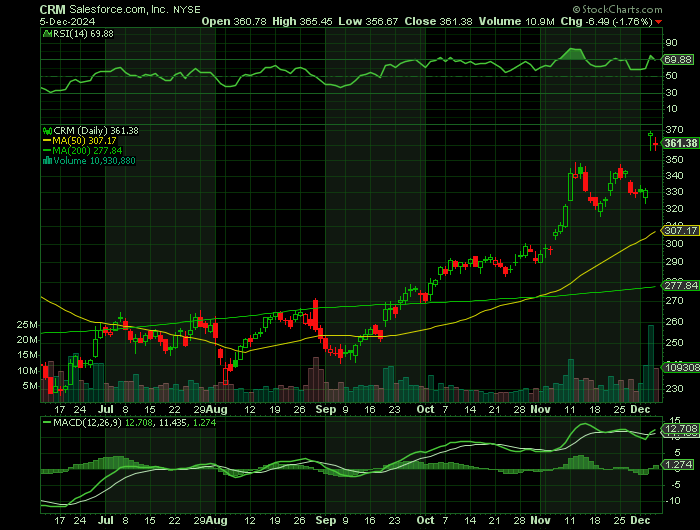Click the 12.708 MACD value tag on axis
The image size is (700, 530).
680,429
